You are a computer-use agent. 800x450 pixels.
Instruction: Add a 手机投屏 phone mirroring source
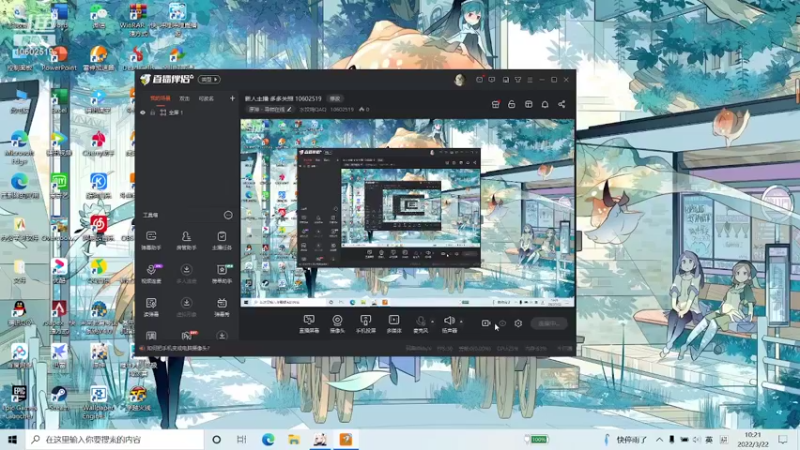[365, 324]
